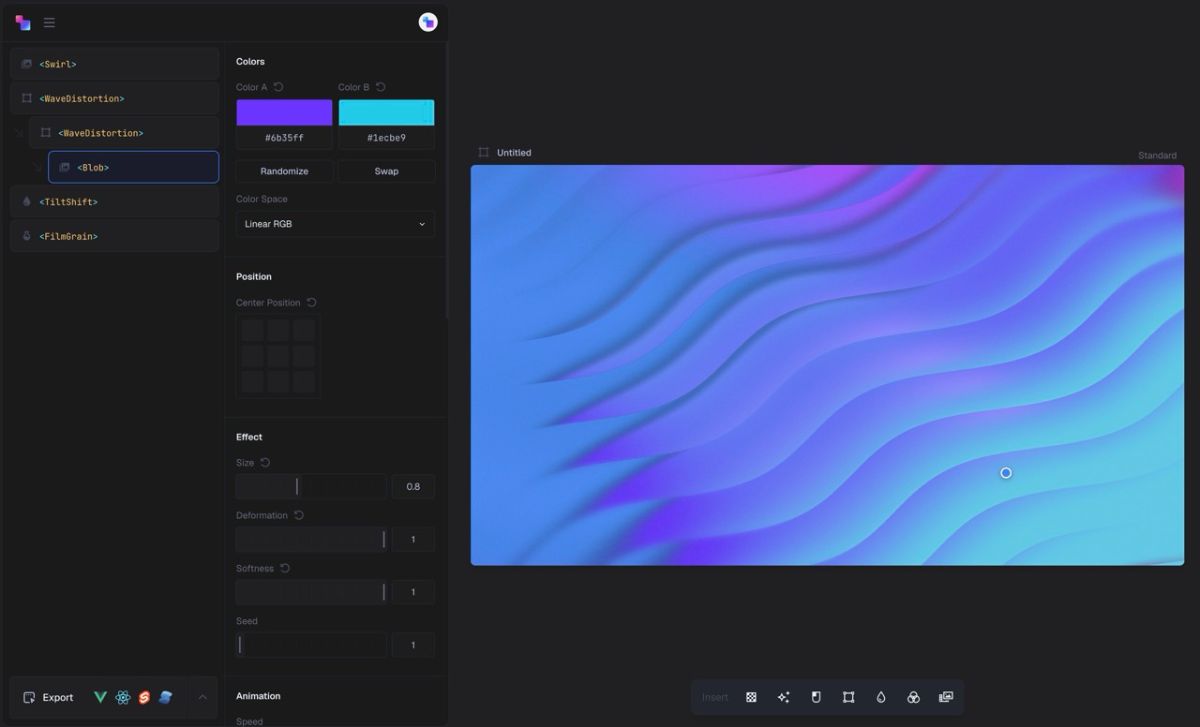Expand the export options chevron
1200x727 pixels.
coord(202,697)
